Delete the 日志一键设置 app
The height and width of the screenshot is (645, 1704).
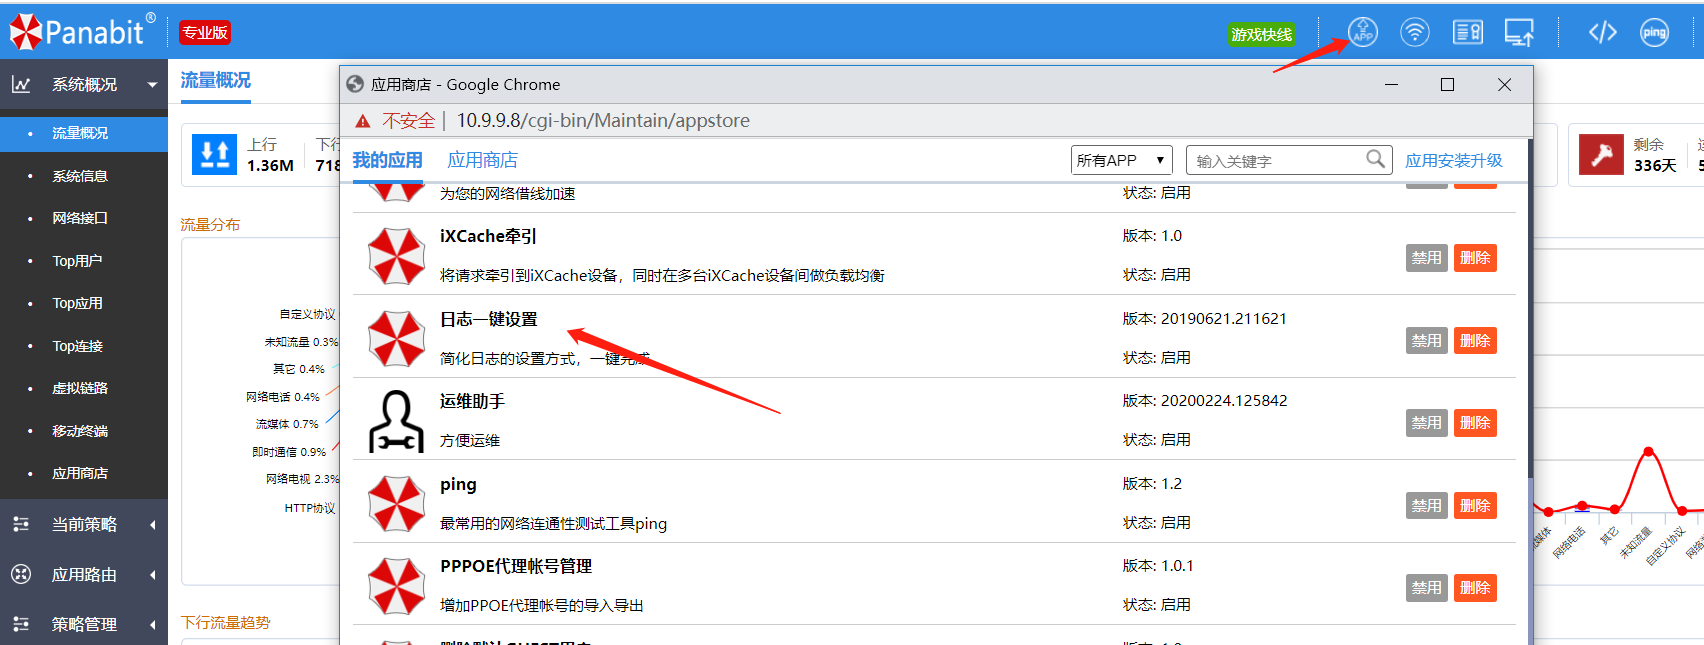1475,341
